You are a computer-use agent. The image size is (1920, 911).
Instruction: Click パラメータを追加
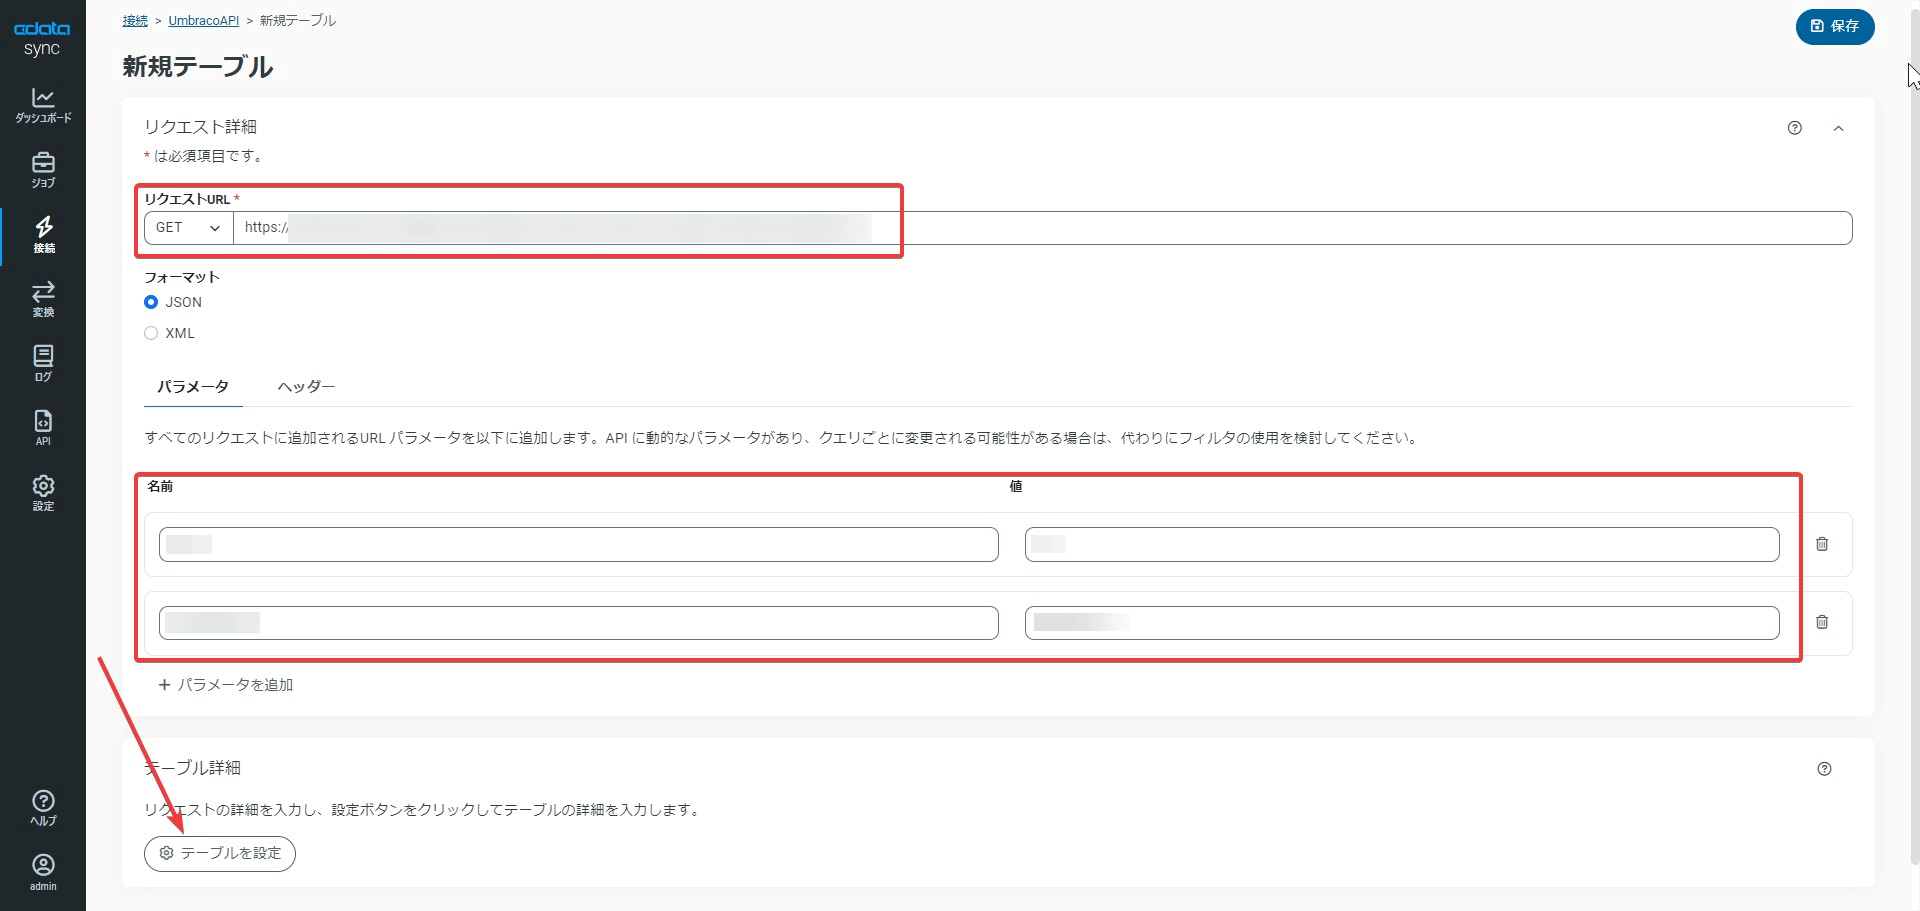pos(226,685)
